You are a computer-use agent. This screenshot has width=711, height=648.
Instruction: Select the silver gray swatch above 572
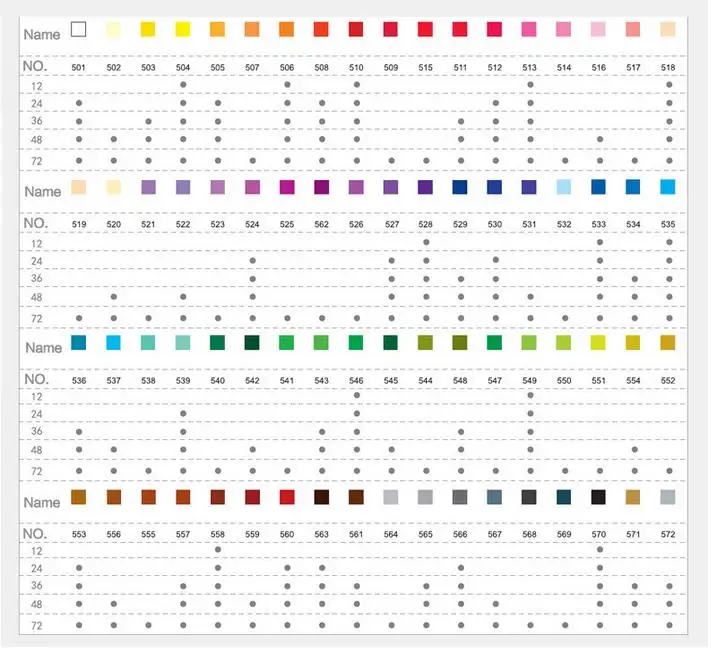pyautogui.click(x=668, y=497)
